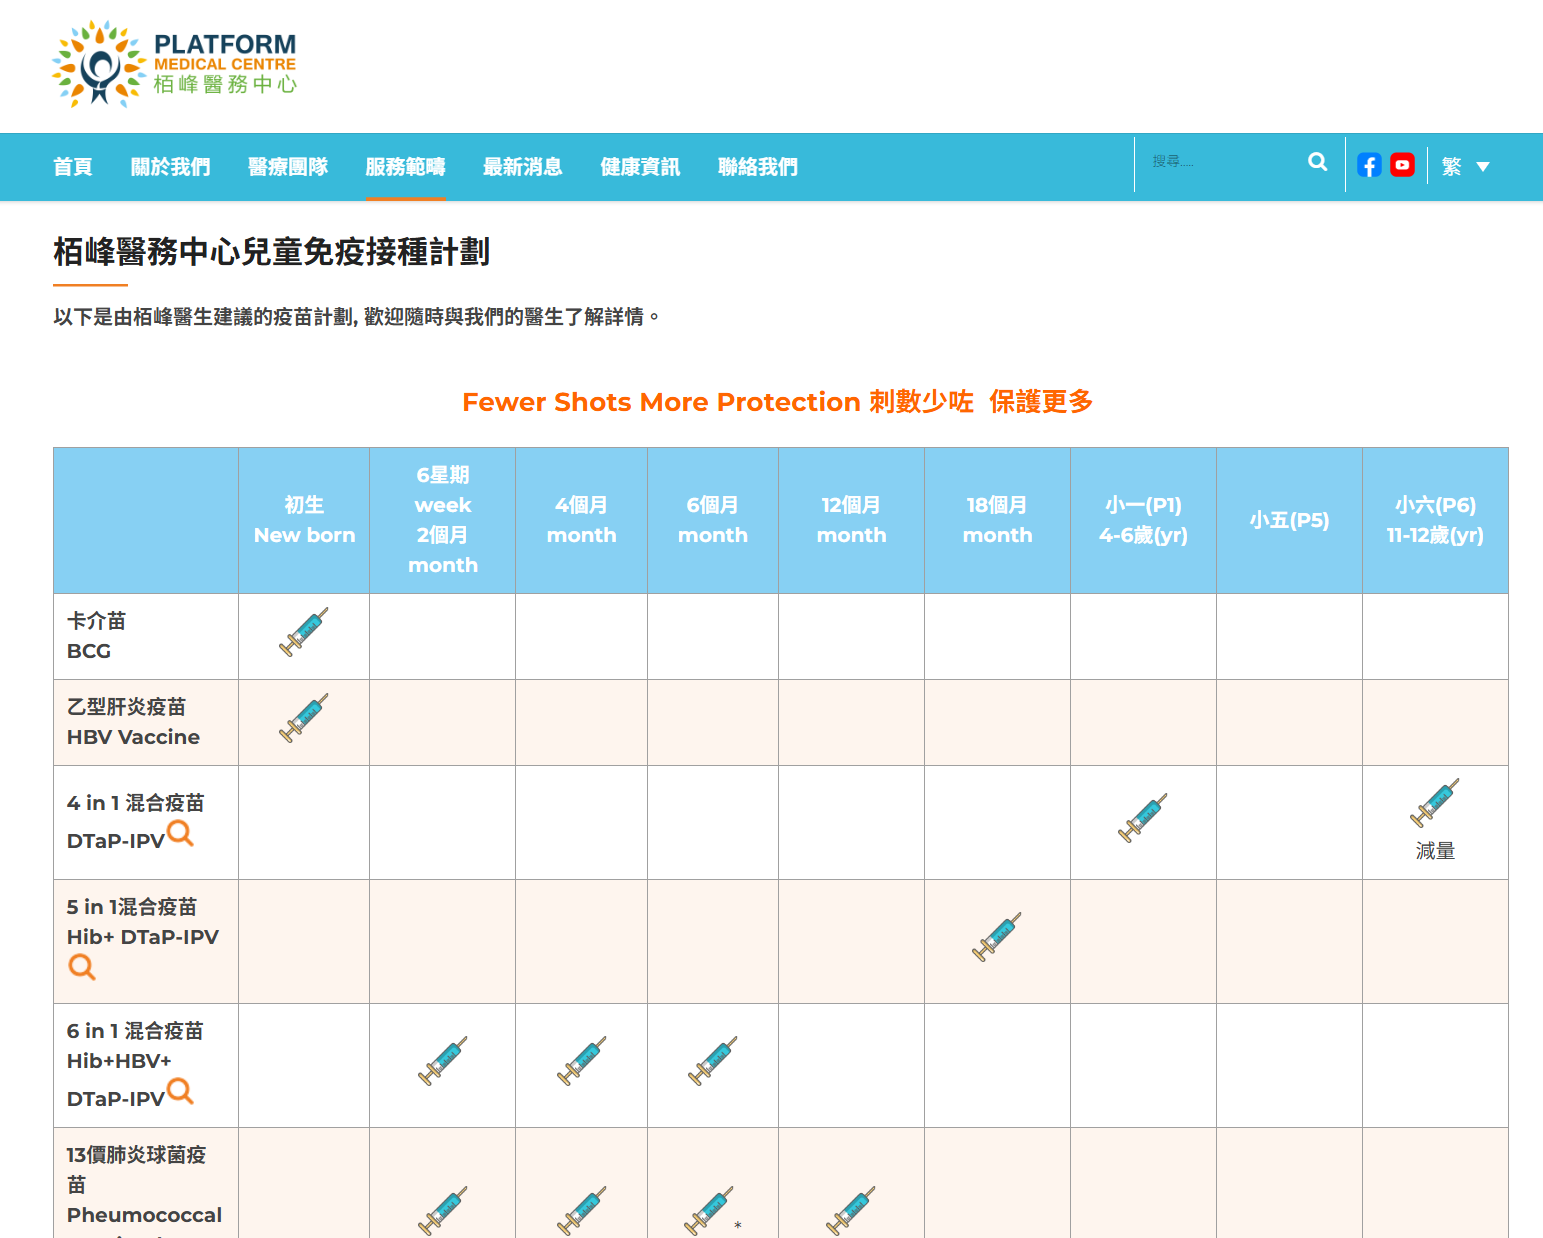Click the search magnifier icon
This screenshot has width=1543, height=1238.
tap(1318, 162)
